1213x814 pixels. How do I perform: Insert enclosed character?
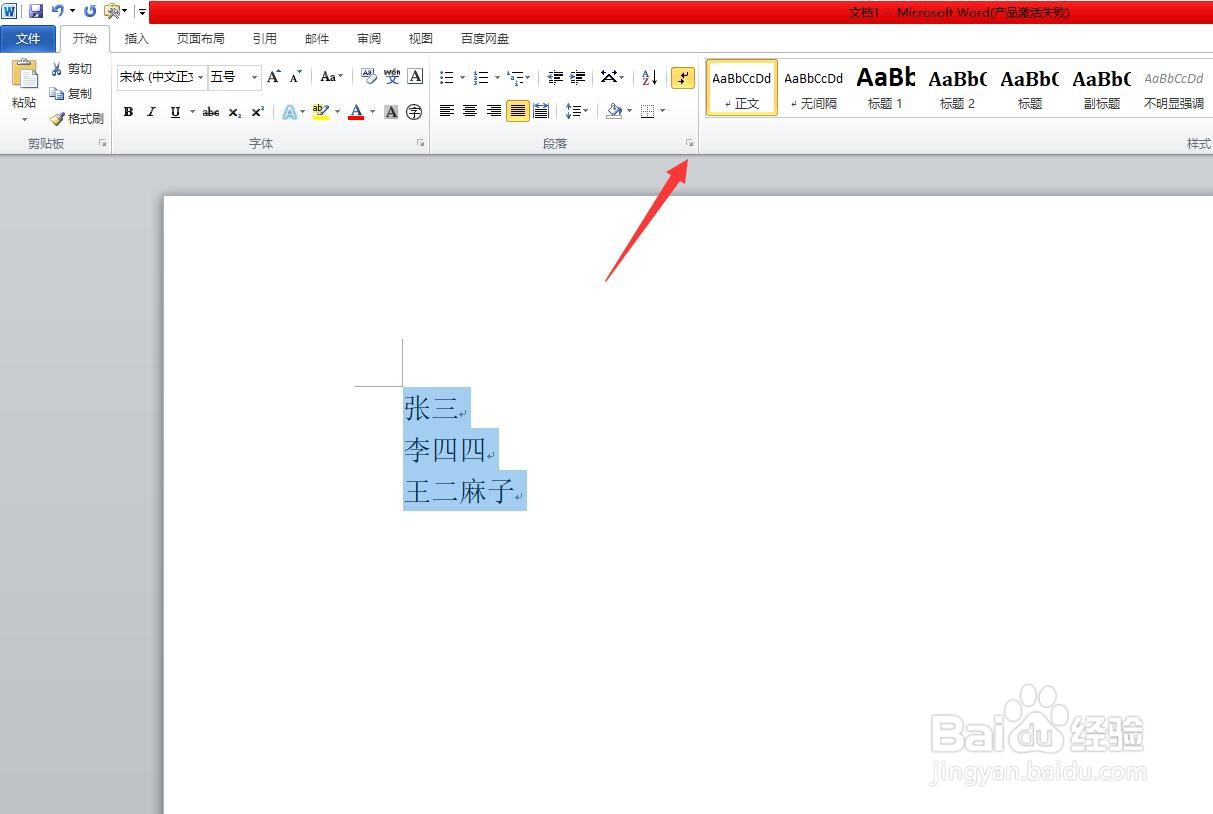pyautogui.click(x=414, y=112)
